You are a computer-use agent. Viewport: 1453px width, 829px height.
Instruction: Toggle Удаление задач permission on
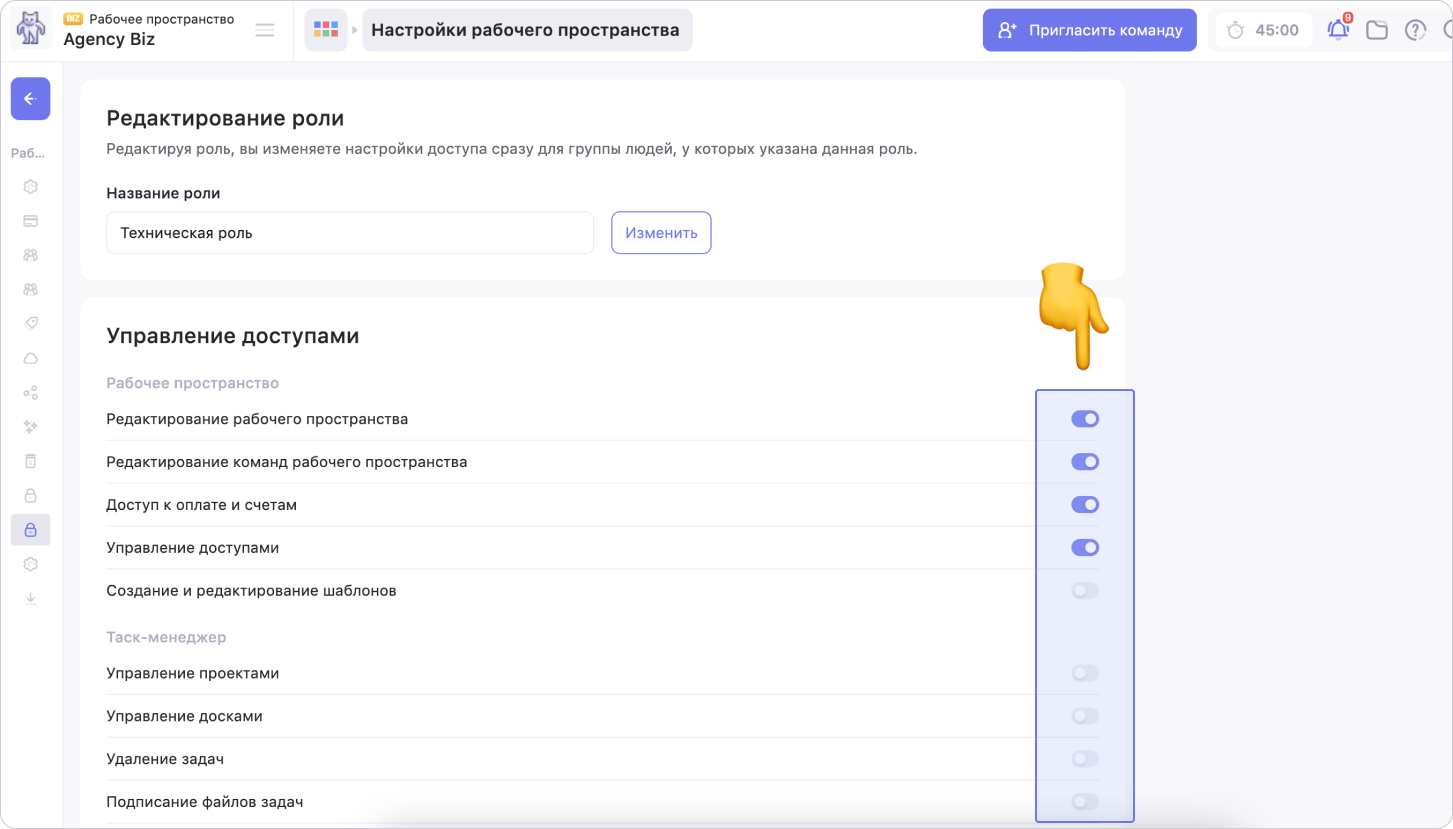[1085, 759]
